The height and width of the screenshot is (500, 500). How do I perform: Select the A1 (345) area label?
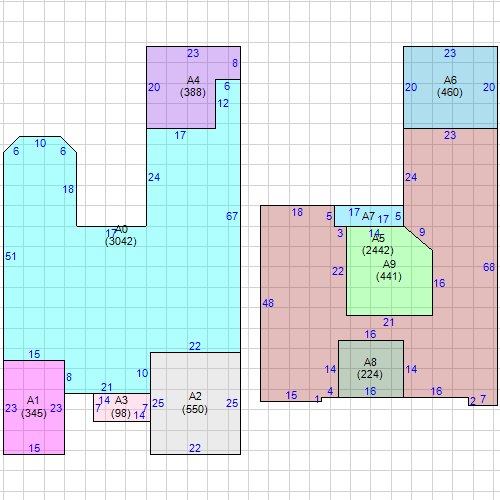[x=33, y=407]
